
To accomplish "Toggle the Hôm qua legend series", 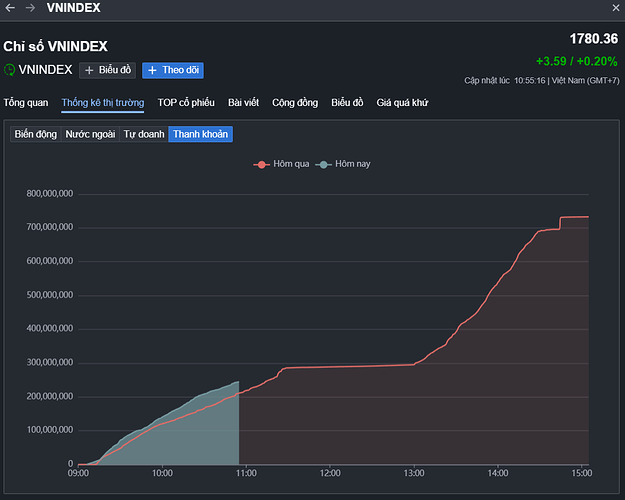I will [281, 164].
